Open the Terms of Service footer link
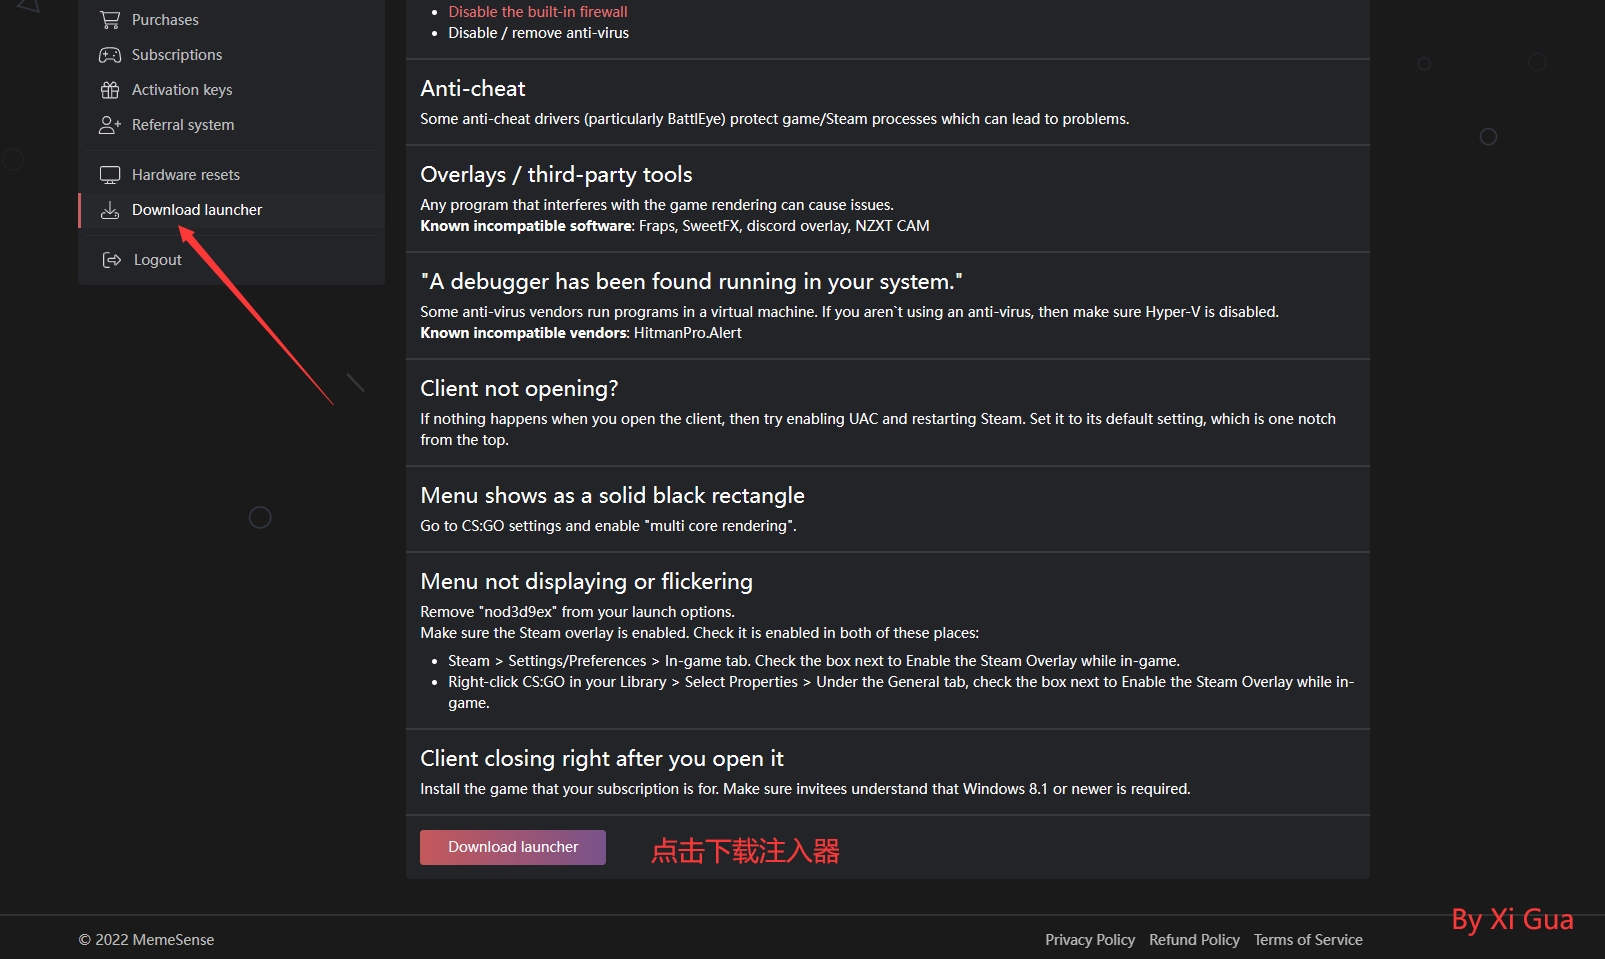Image resolution: width=1605 pixels, height=959 pixels. tap(1308, 940)
